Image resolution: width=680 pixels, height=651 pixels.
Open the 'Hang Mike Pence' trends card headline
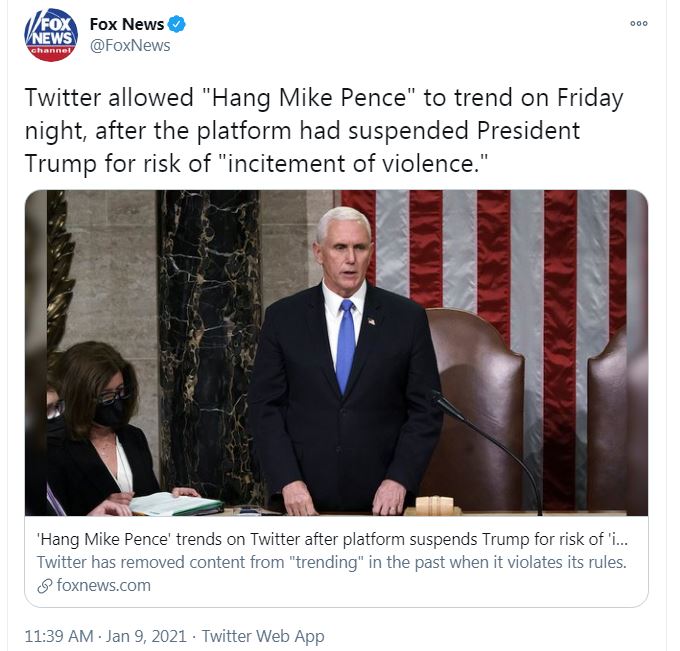click(x=332, y=539)
